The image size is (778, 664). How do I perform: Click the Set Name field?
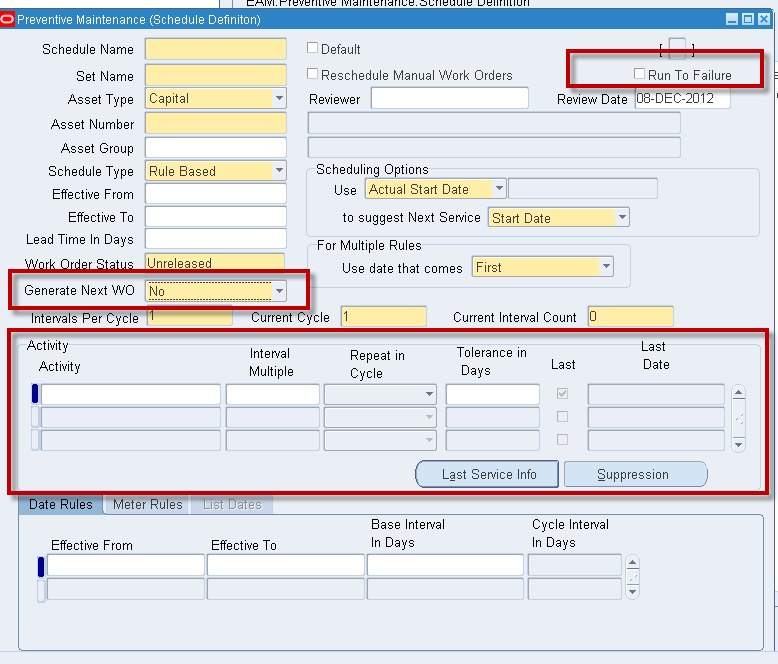pos(216,75)
